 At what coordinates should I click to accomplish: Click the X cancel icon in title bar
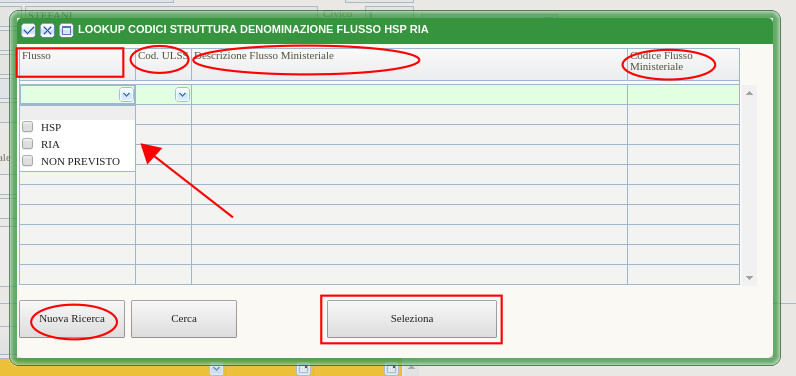pyautogui.click(x=47, y=30)
